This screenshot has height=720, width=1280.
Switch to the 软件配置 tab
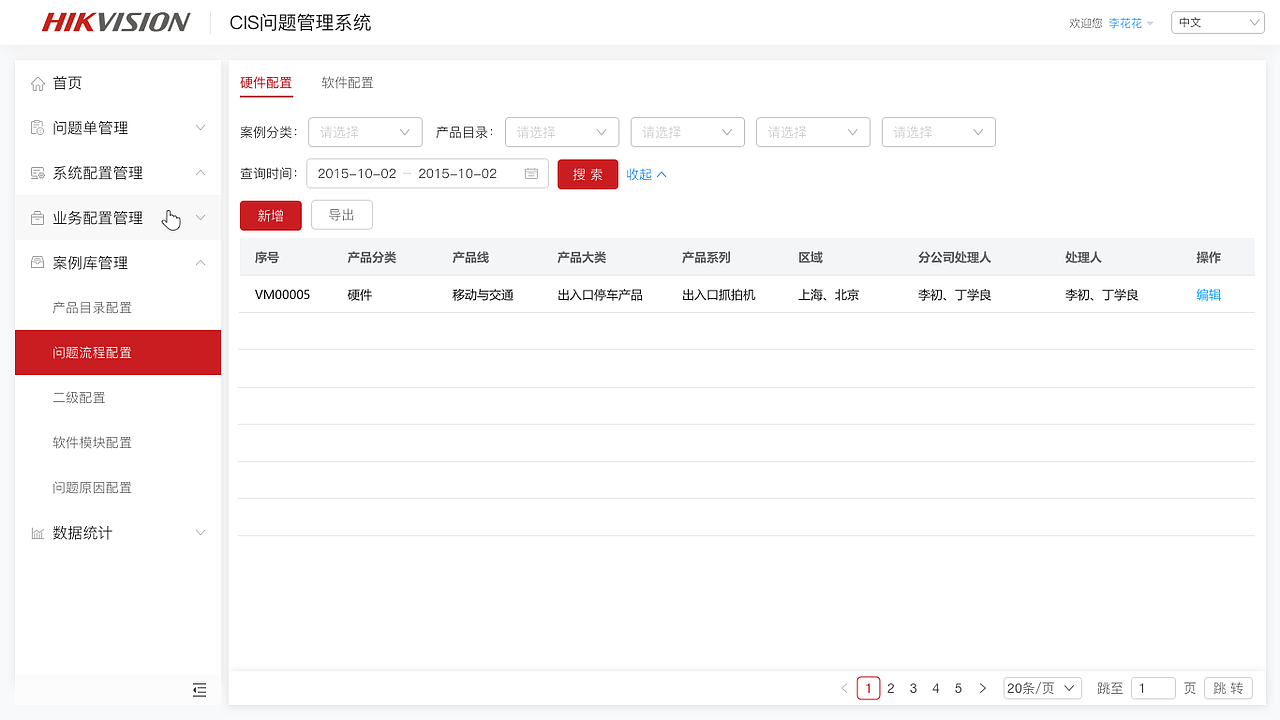348,84
